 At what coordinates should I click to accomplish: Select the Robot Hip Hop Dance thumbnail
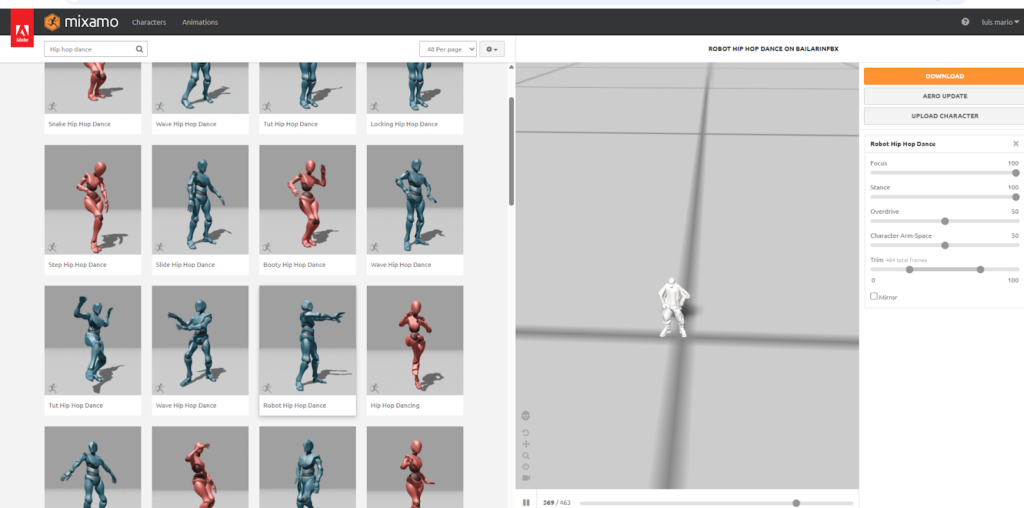click(308, 340)
